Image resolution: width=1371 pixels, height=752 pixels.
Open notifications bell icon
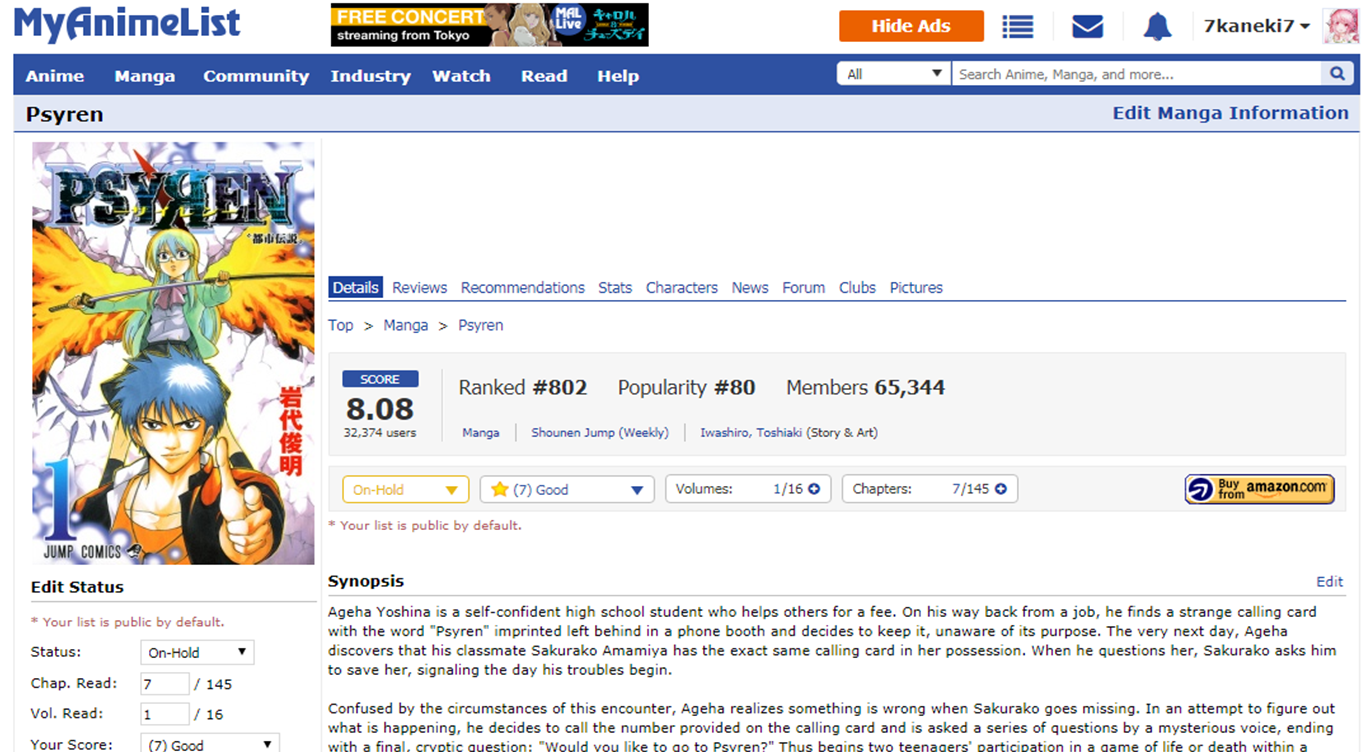(1157, 27)
